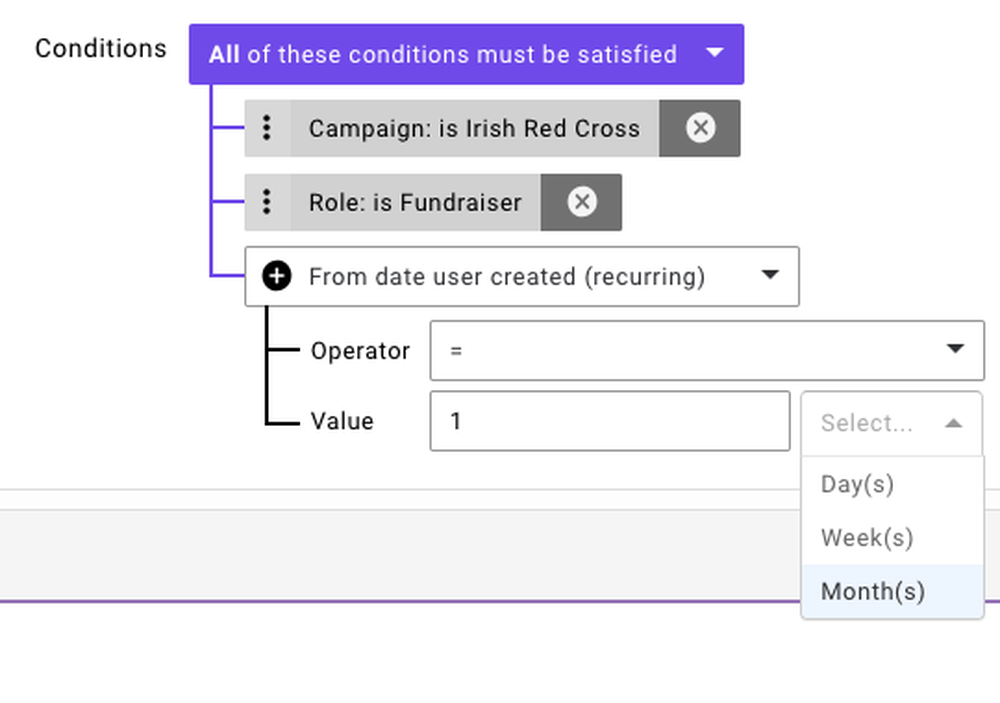The width and height of the screenshot is (1000, 703).
Task: Expand the Operator dropdown using its arrow
Action: click(x=955, y=349)
